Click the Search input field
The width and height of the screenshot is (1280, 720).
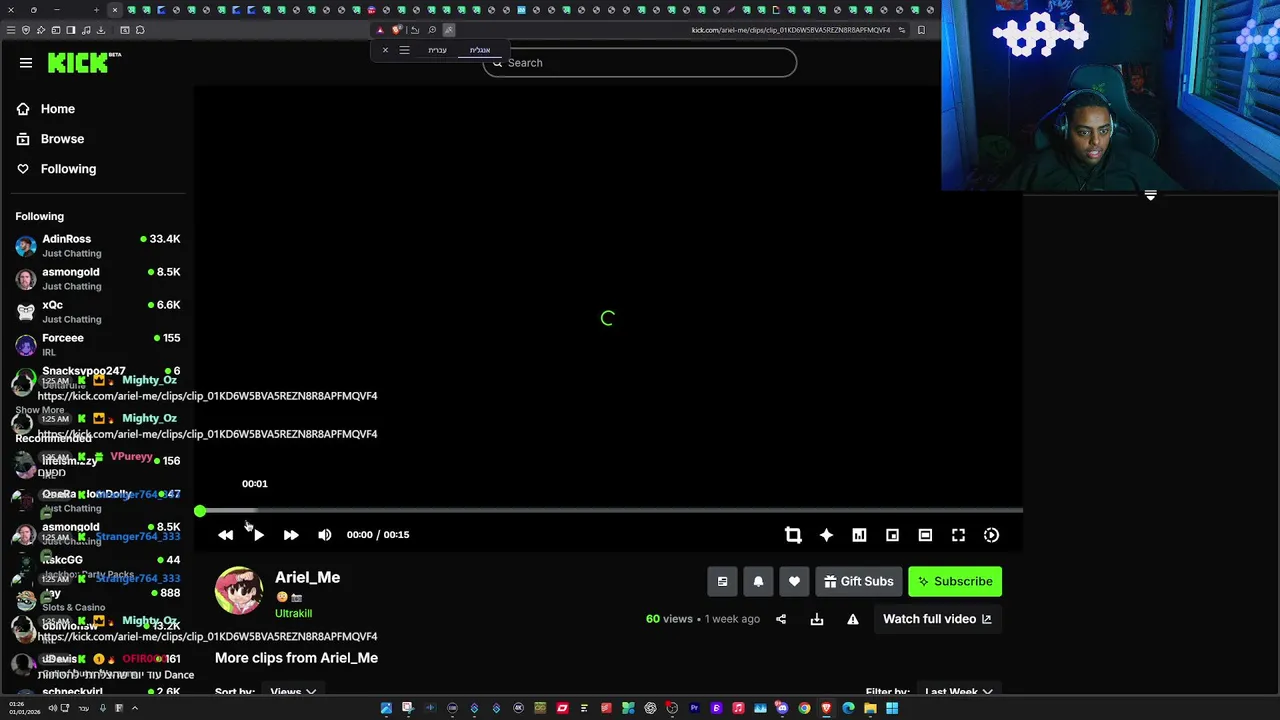640,63
